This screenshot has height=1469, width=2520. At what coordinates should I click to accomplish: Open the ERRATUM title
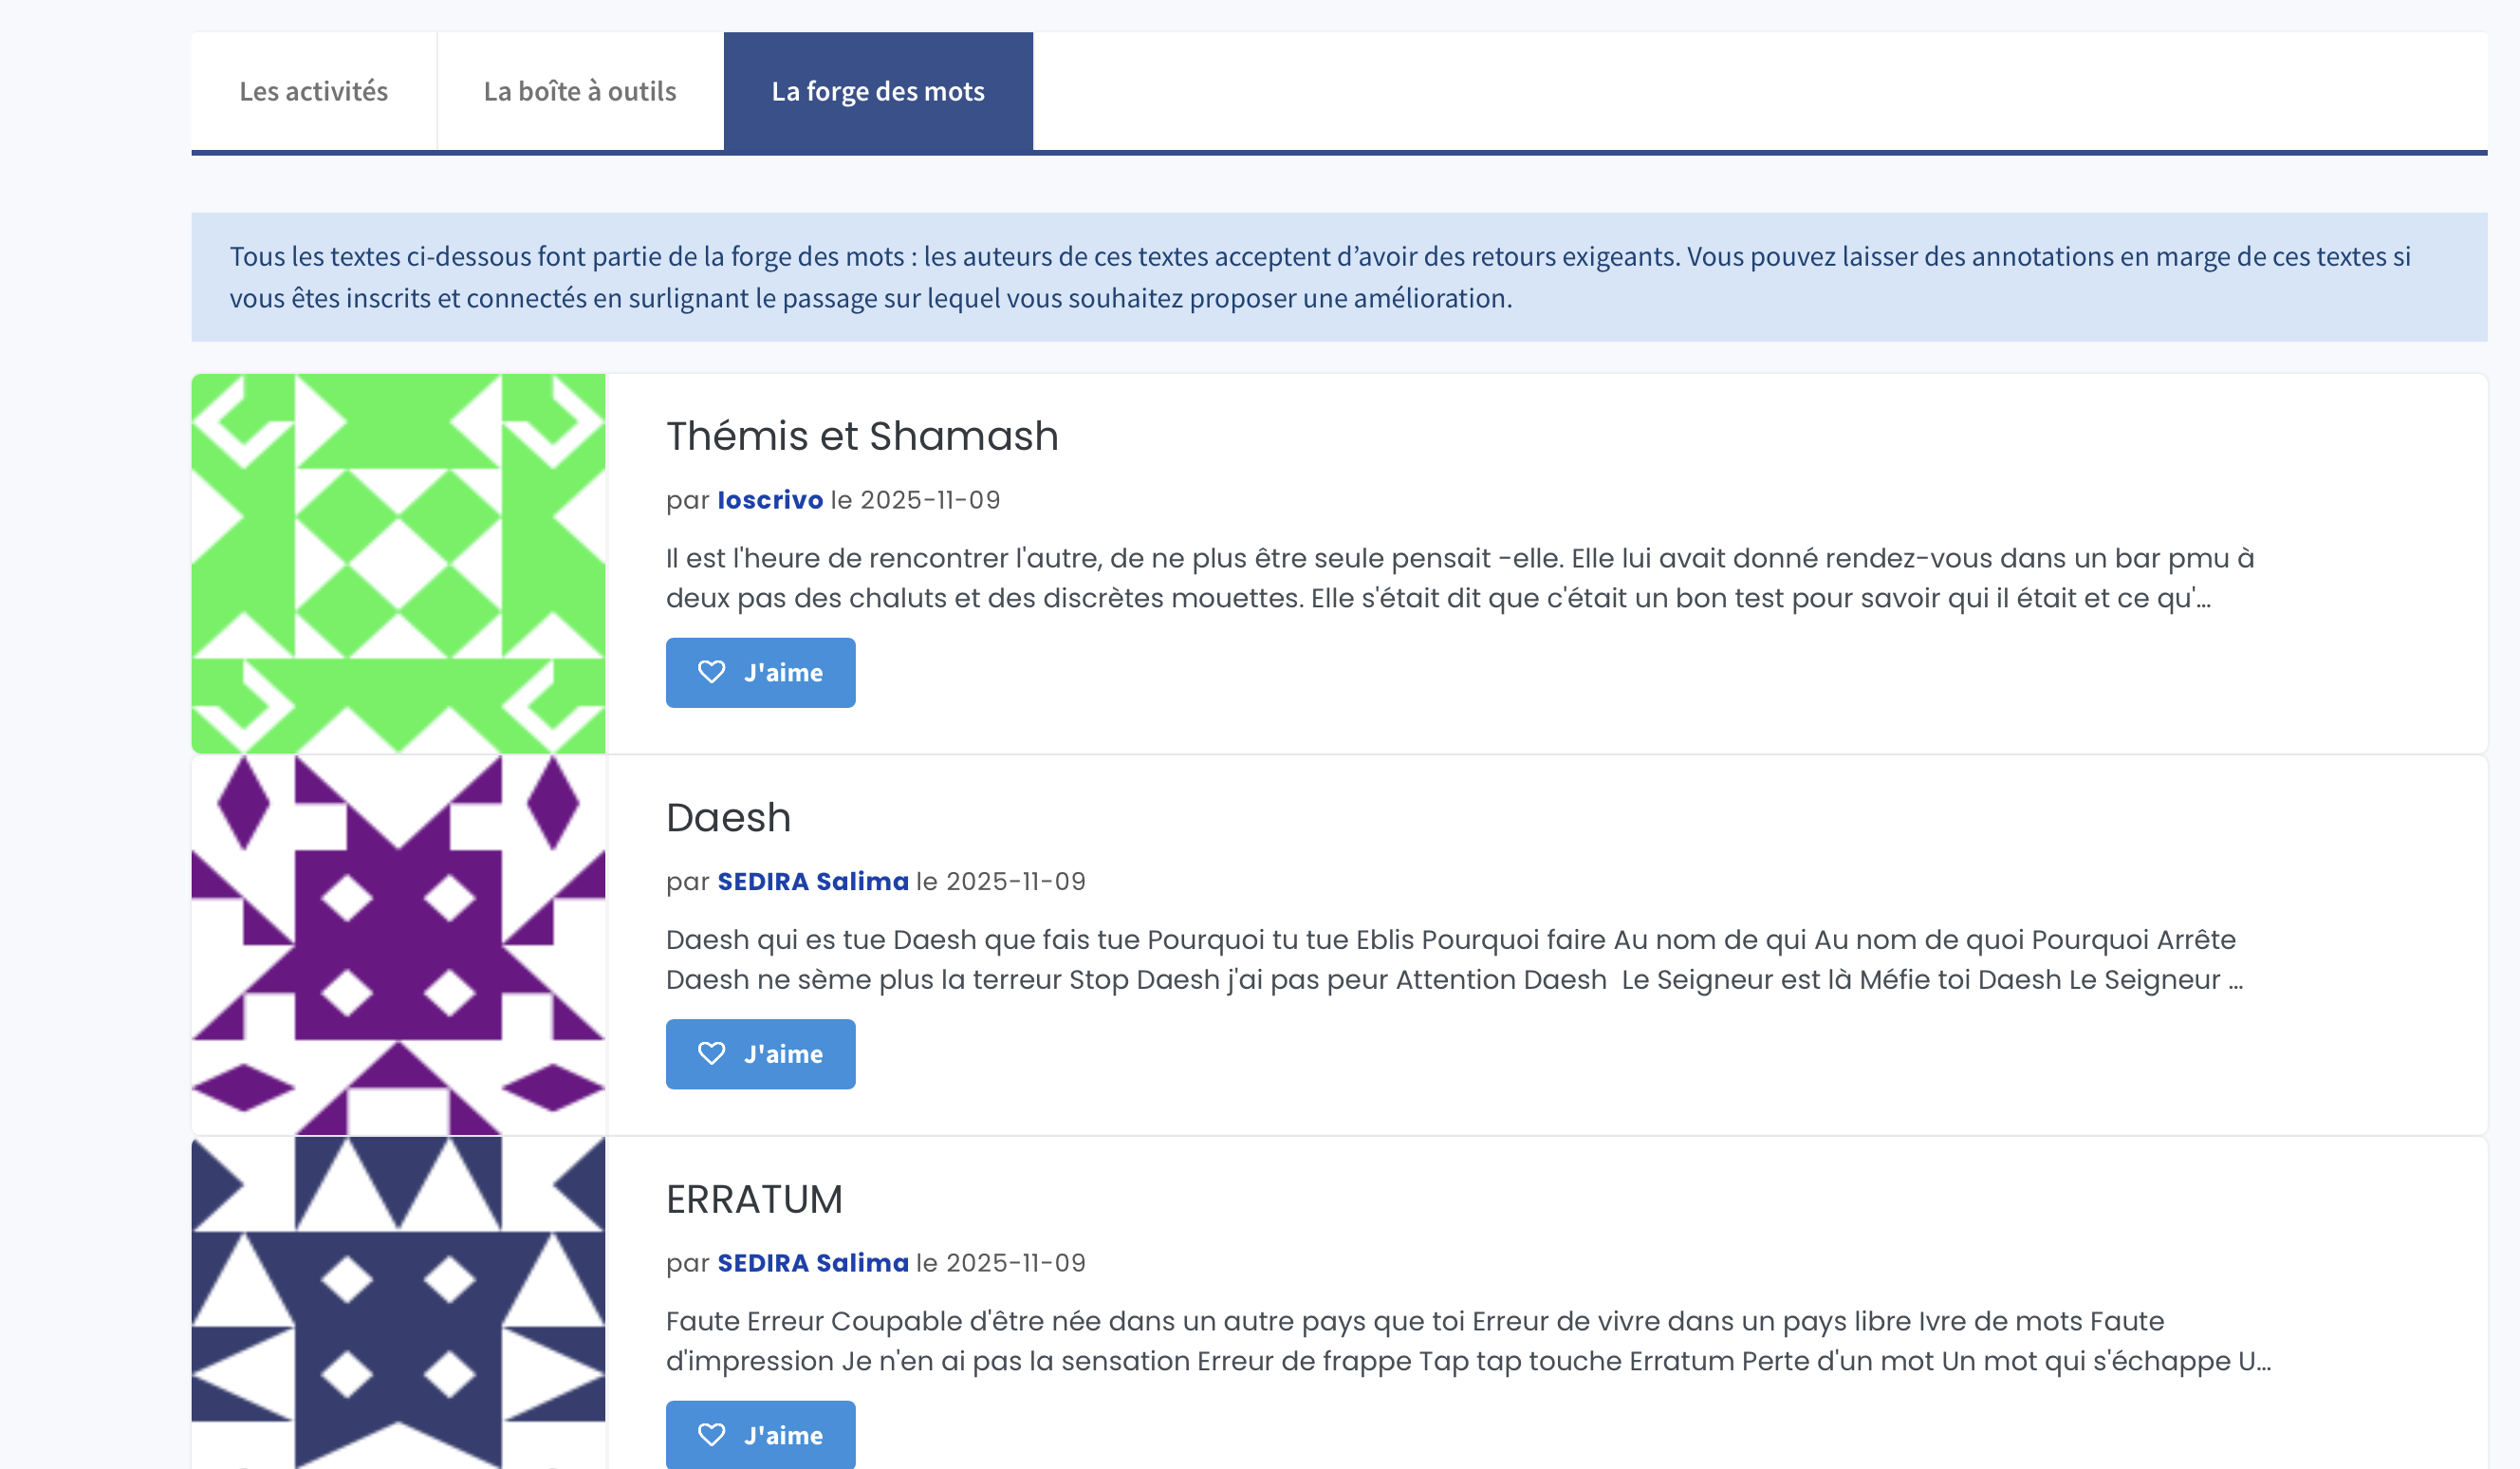pyautogui.click(x=754, y=1199)
